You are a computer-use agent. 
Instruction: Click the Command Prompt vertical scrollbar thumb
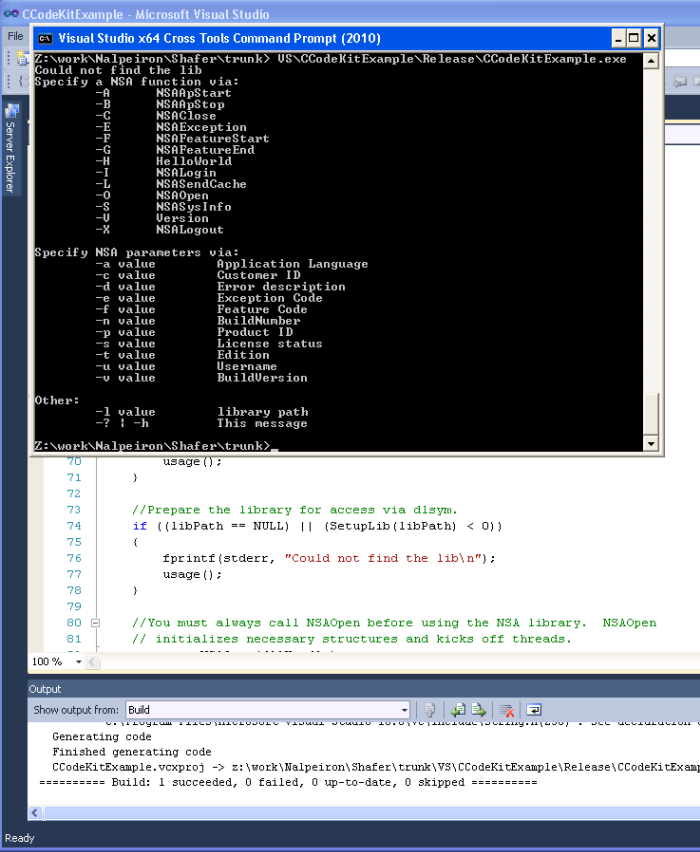[651, 414]
